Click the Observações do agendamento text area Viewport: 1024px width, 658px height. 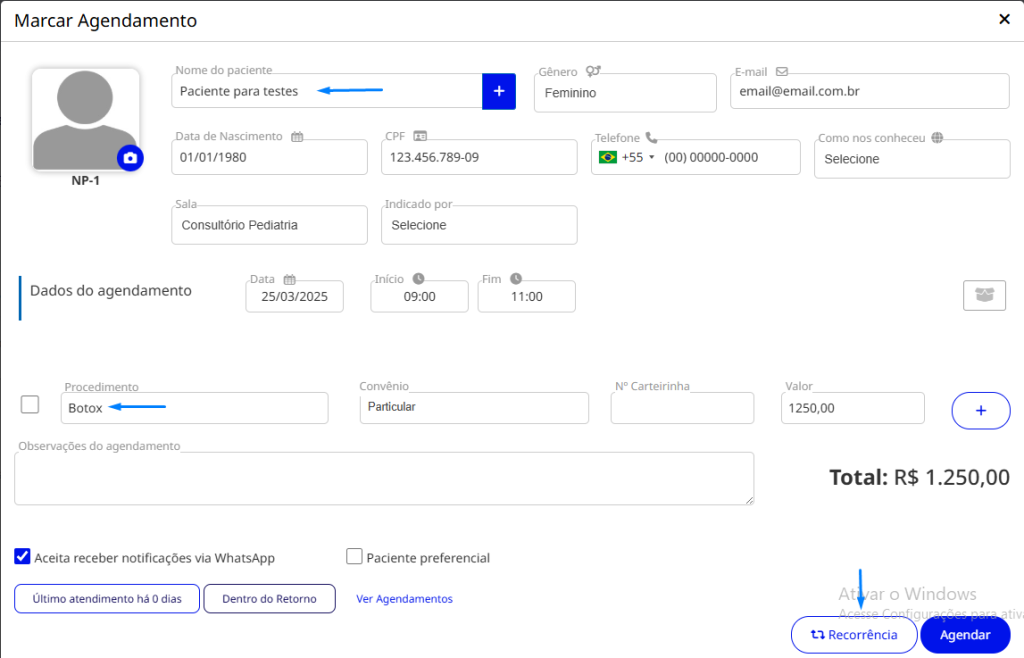pyautogui.click(x=384, y=478)
